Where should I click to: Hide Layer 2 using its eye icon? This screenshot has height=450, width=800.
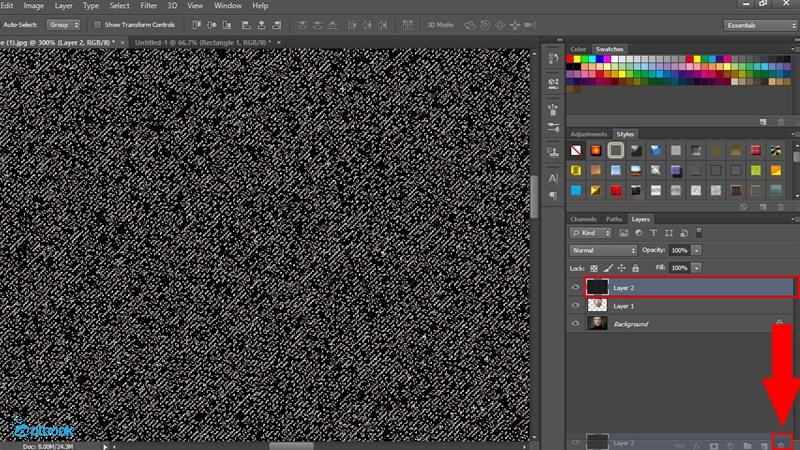576,287
